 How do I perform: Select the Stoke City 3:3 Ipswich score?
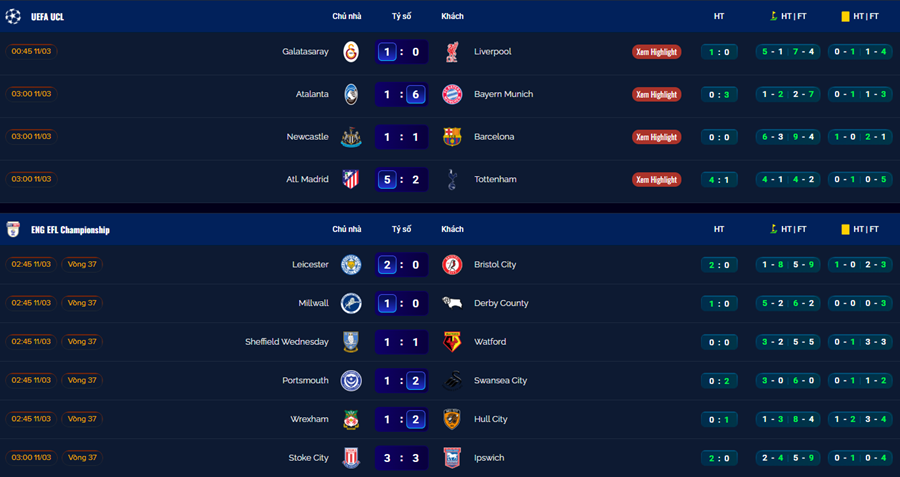(402, 458)
